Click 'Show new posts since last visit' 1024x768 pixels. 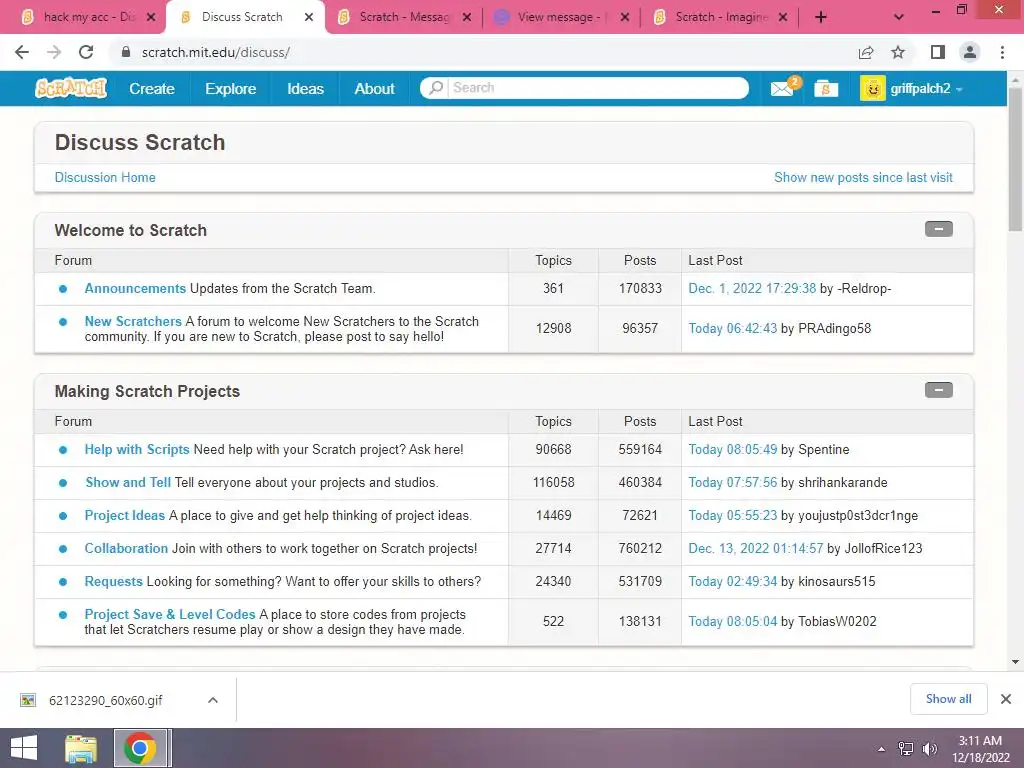click(863, 178)
